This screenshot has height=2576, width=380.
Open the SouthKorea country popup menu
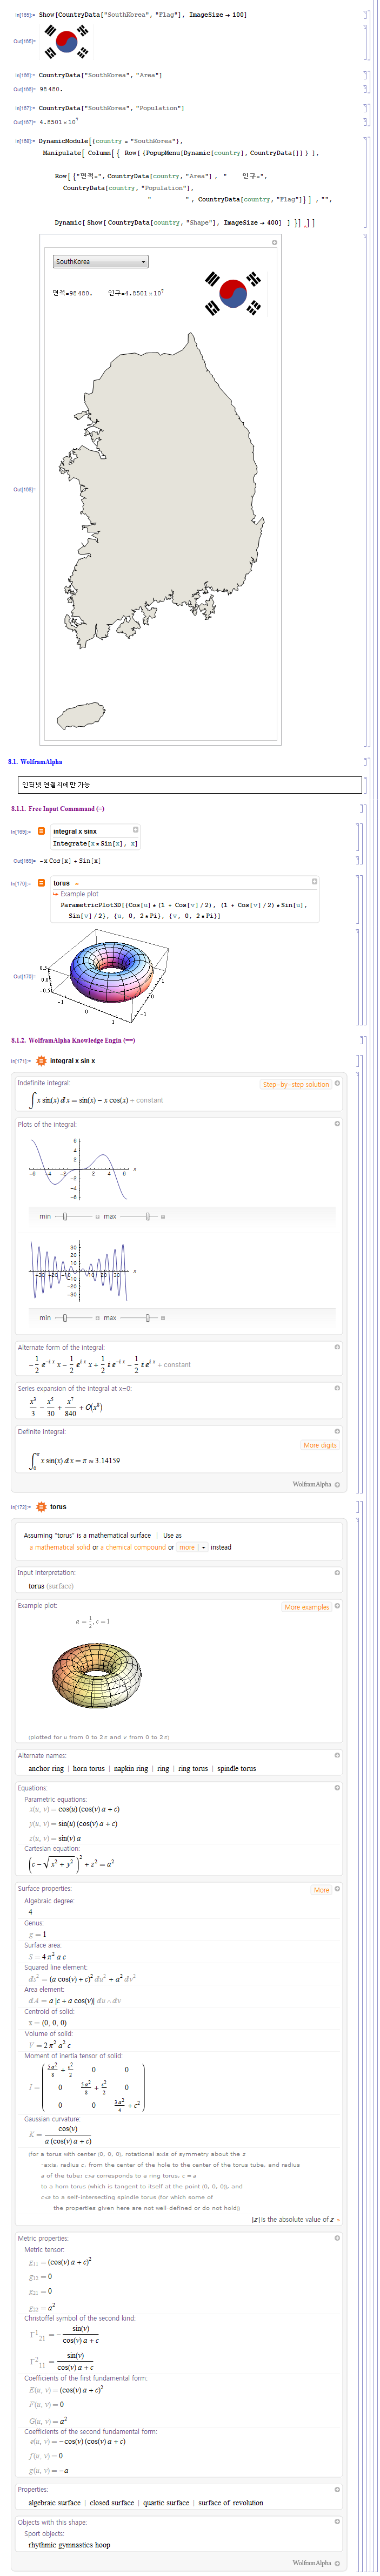pyautogui.click(x=101, y=262)
